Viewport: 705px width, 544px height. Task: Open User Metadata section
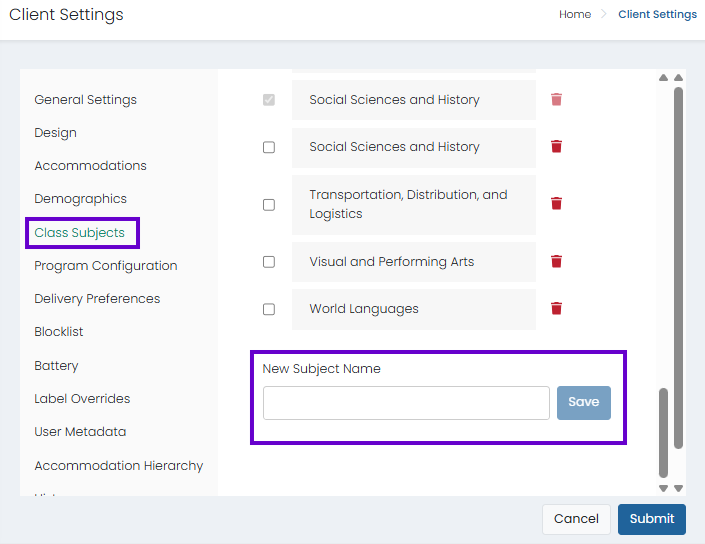click(80, 432)
